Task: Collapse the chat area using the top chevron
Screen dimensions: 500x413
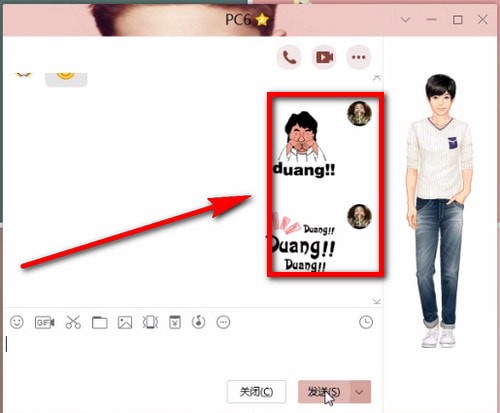Action: click(377, 78)
